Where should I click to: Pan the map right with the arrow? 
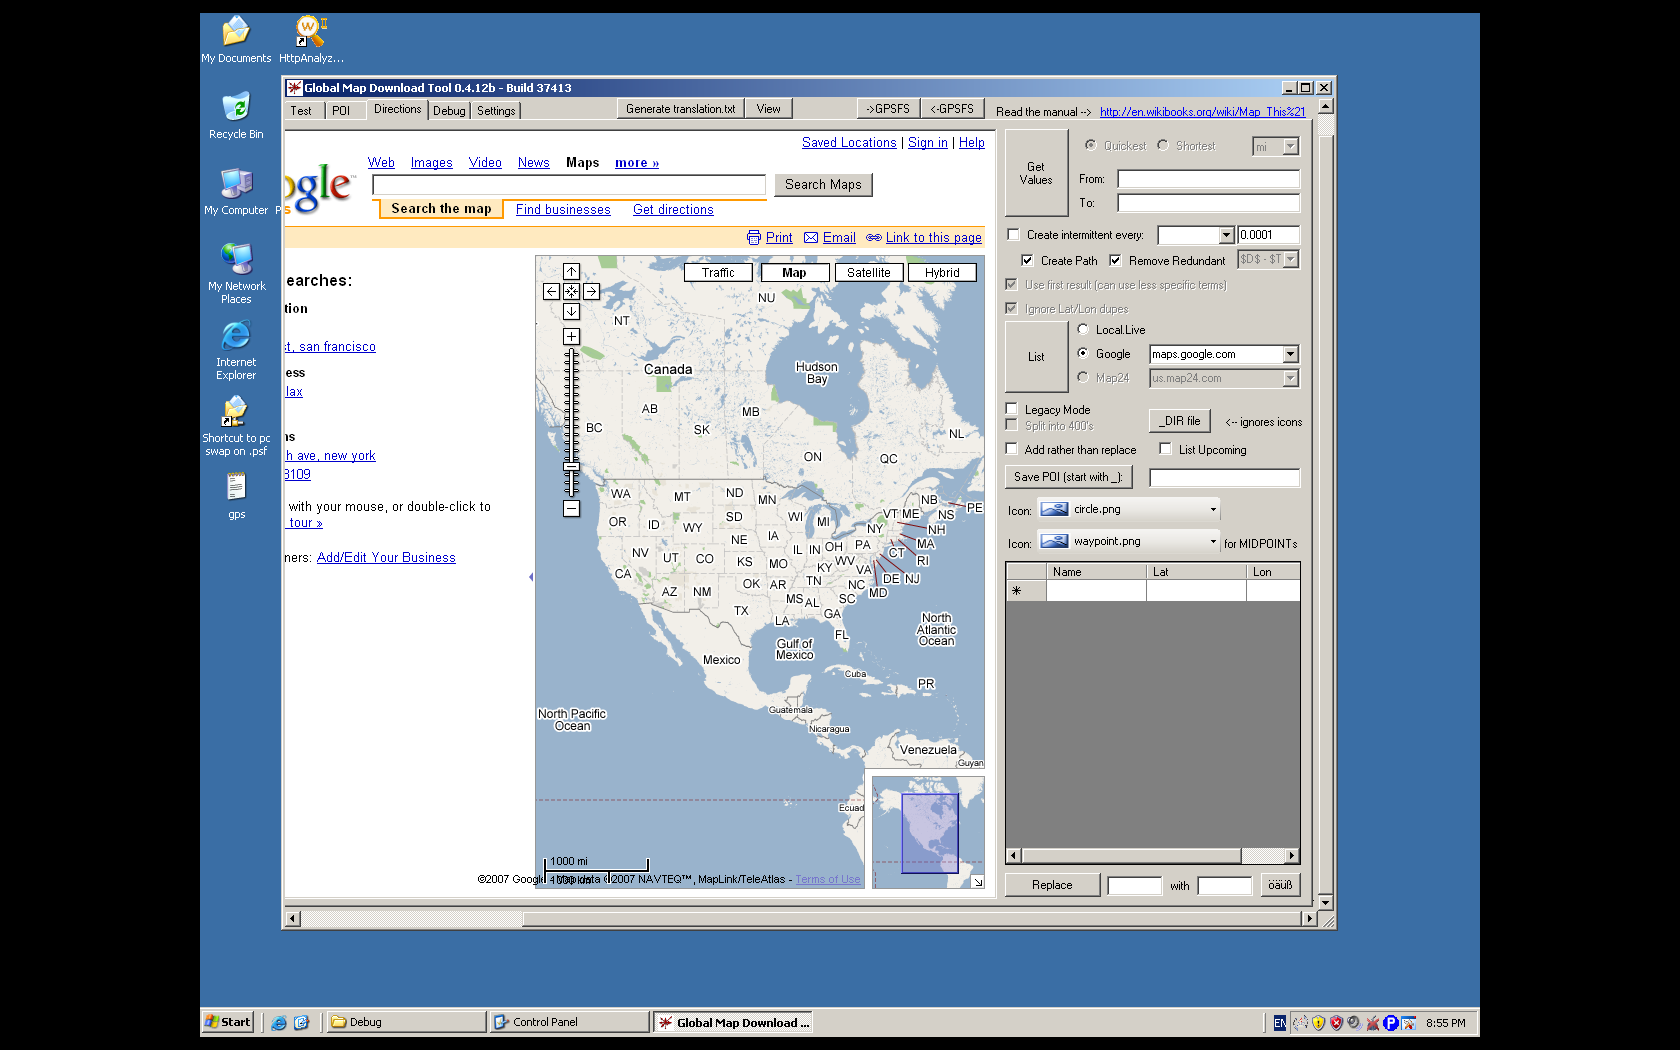point(591,292)
